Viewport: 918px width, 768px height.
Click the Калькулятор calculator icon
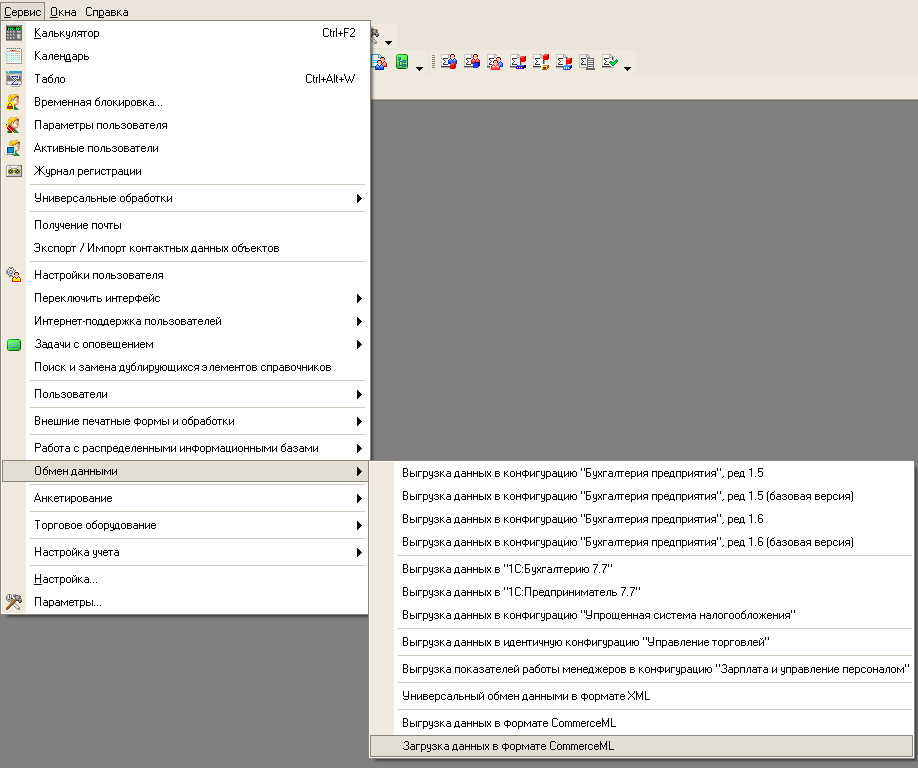[14, 33]
